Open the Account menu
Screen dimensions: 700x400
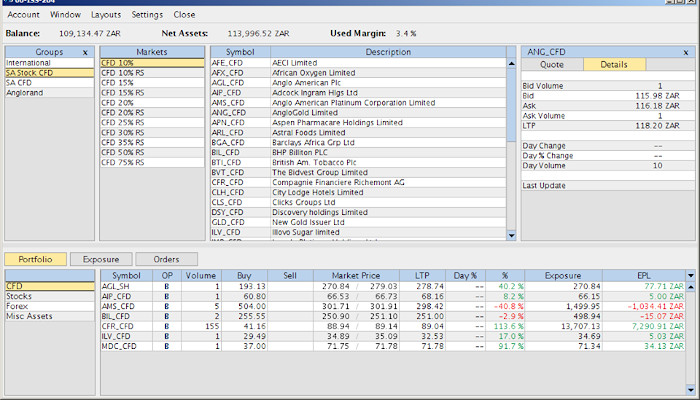point(23,15)
